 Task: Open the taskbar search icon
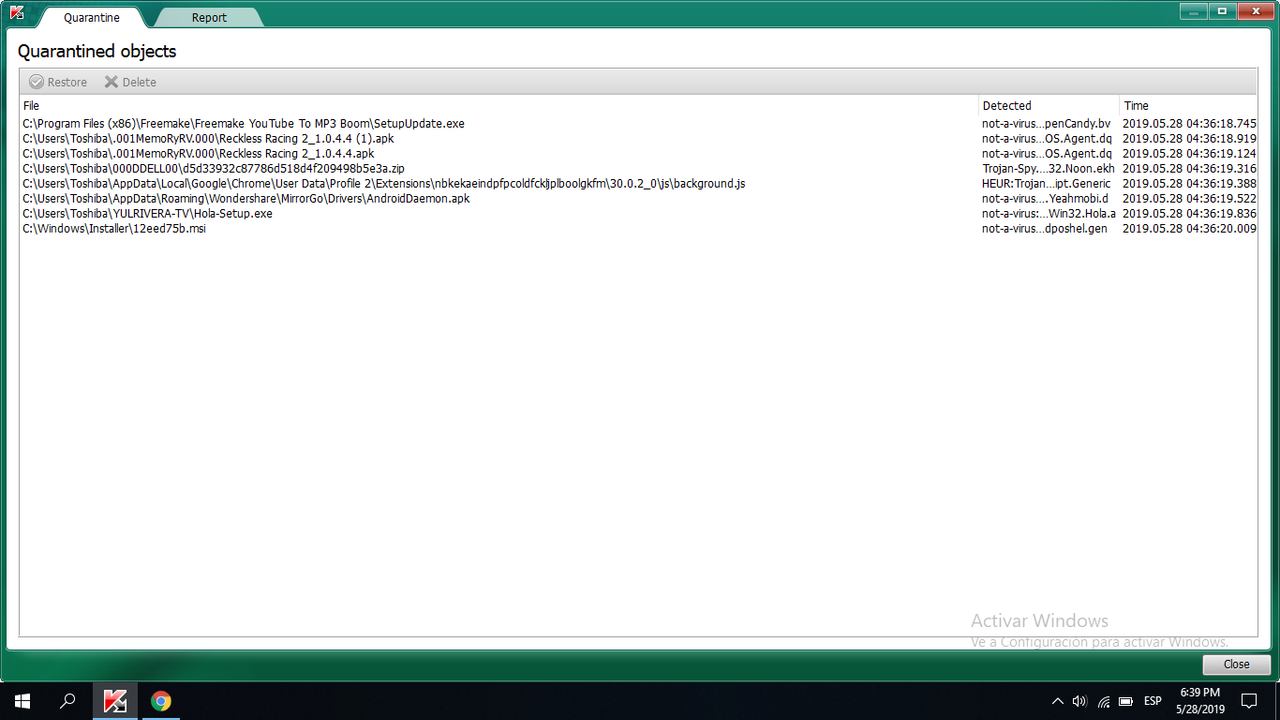click(68, 701)
